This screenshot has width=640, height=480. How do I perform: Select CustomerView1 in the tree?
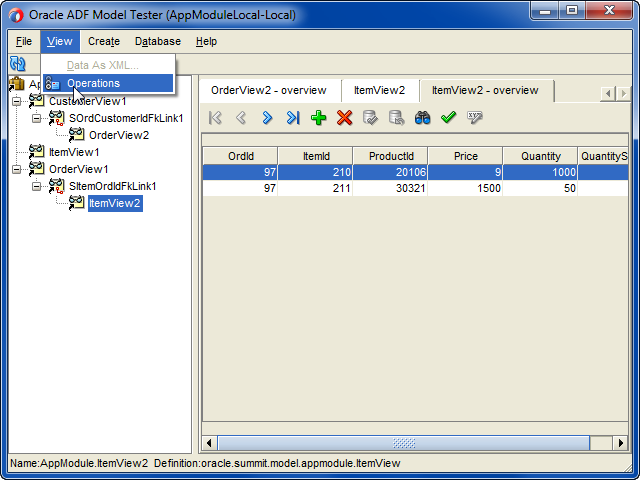(87, 101)
